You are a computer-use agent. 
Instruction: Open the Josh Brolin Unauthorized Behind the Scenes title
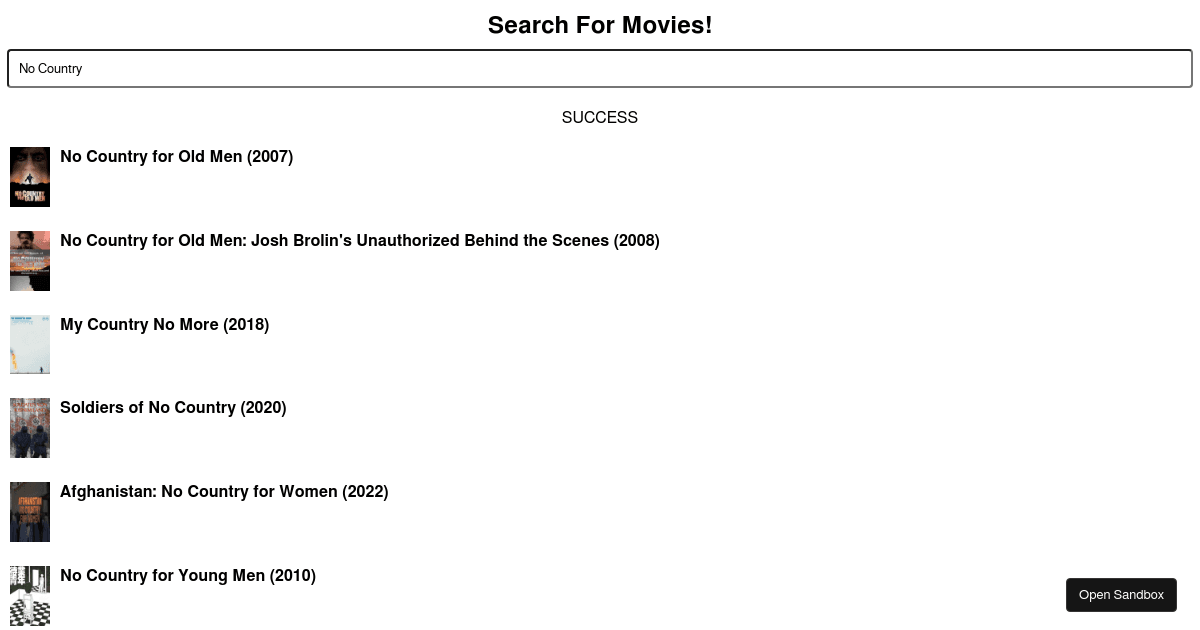pyautogui.click(x=359, y=241)
